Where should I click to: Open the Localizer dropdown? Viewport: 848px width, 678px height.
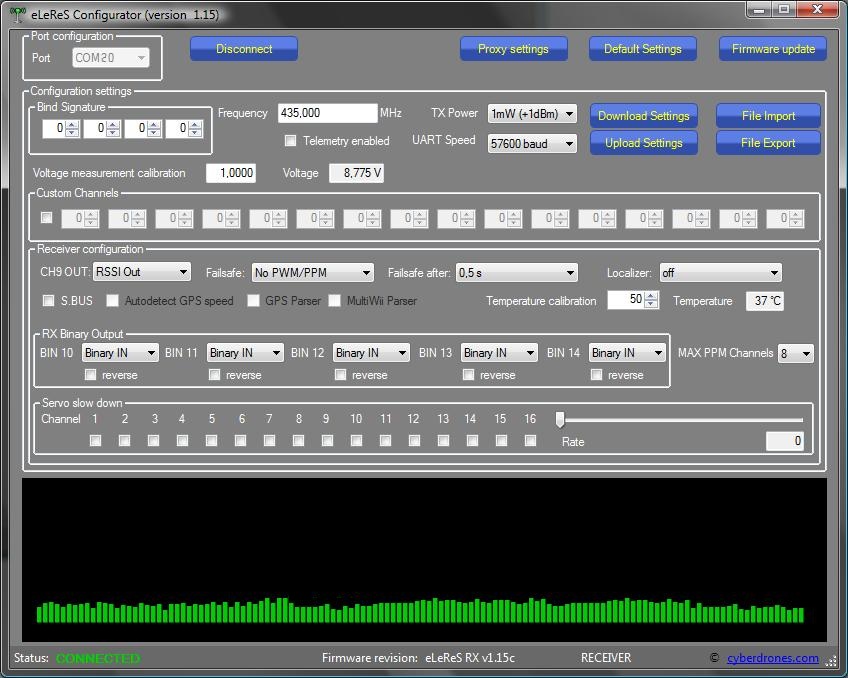720,273
